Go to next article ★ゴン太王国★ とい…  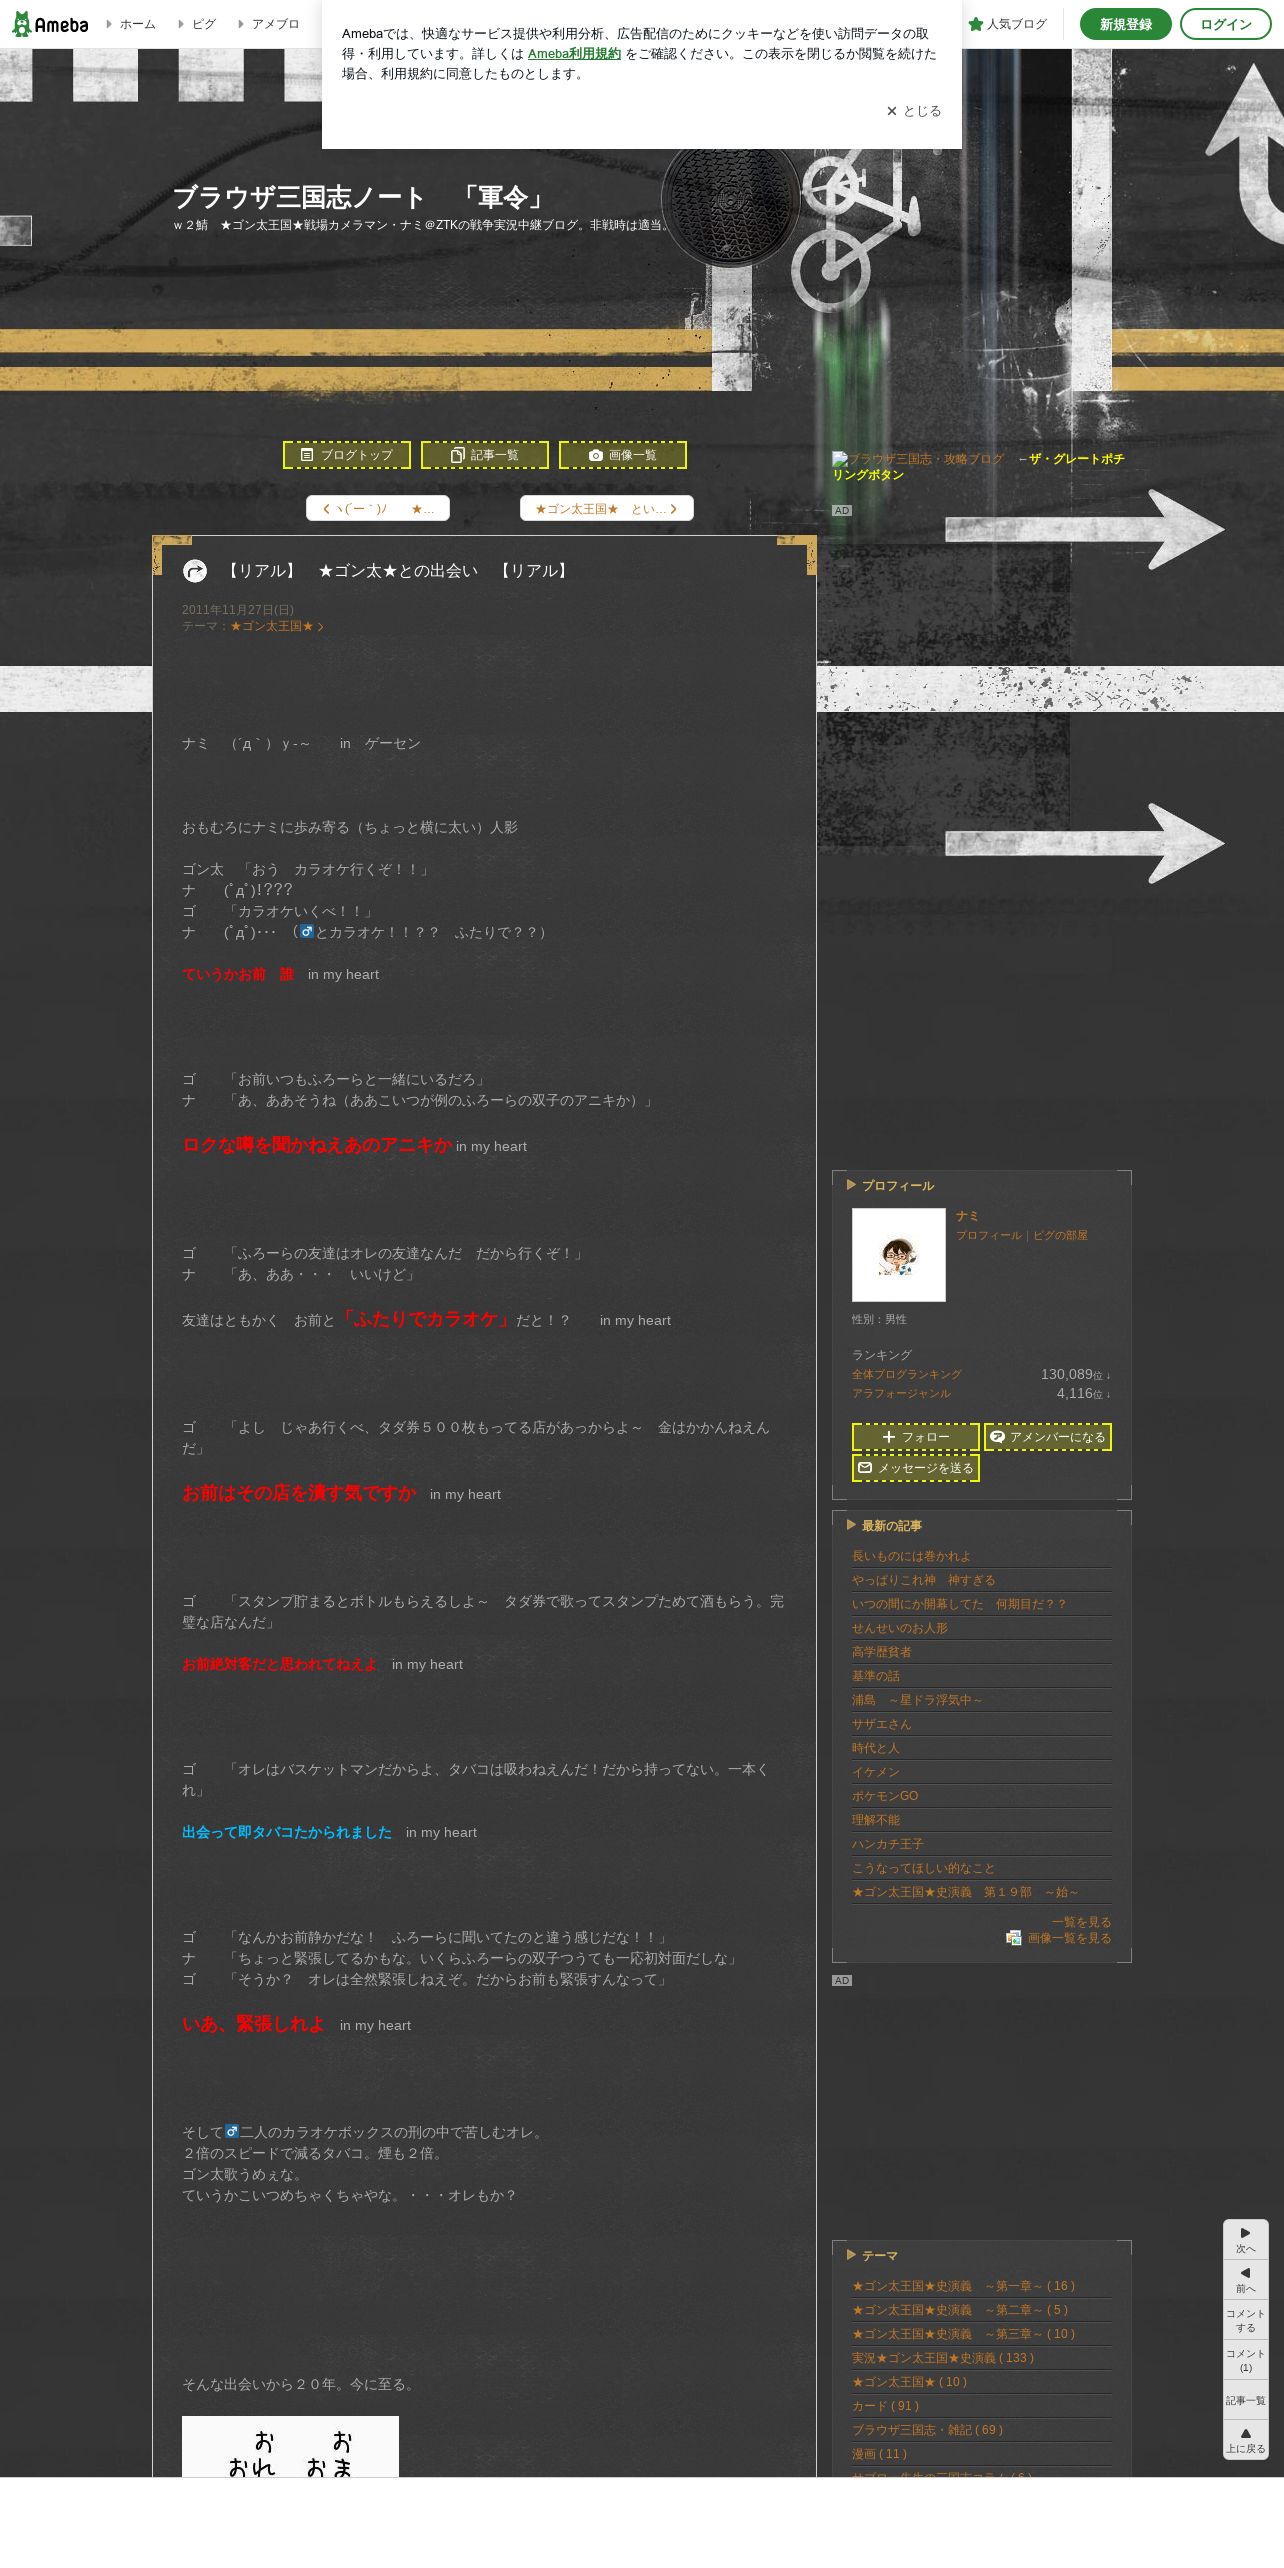pos(607,508)
